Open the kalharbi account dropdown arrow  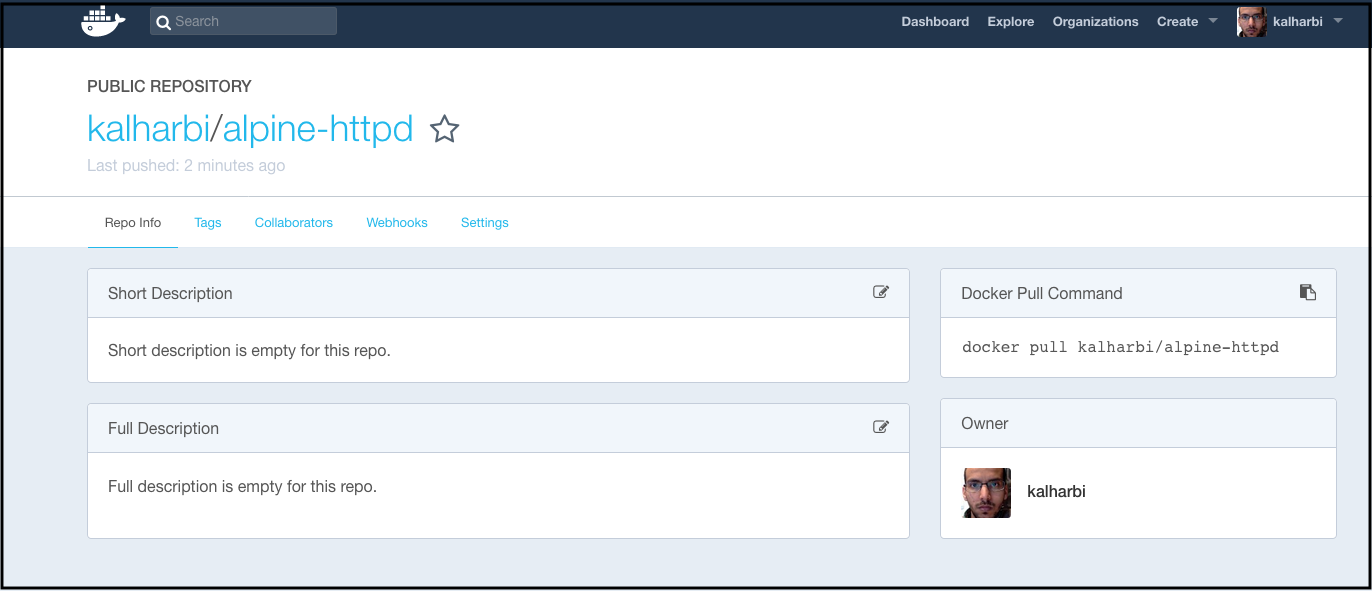tap(1338, 21)
